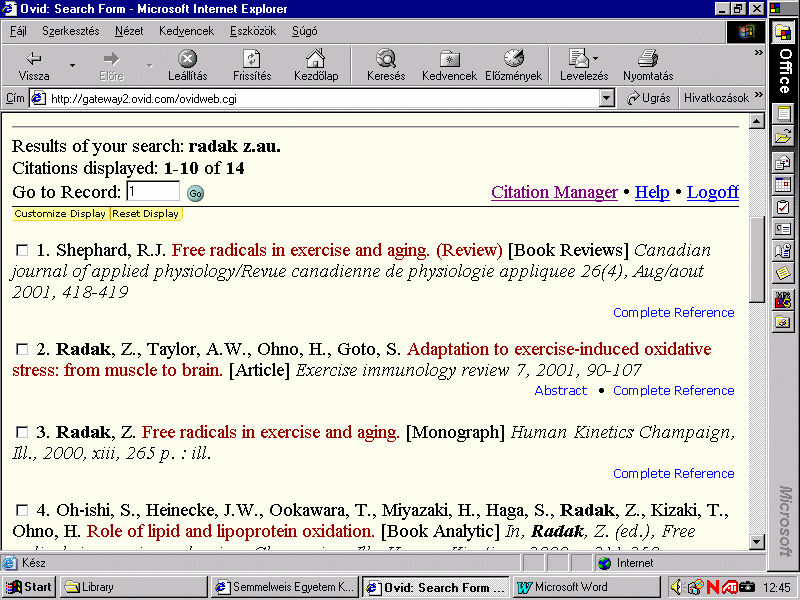Open the Súgó menu
This screenshot has width=800, height=600.
coord(304,31)
